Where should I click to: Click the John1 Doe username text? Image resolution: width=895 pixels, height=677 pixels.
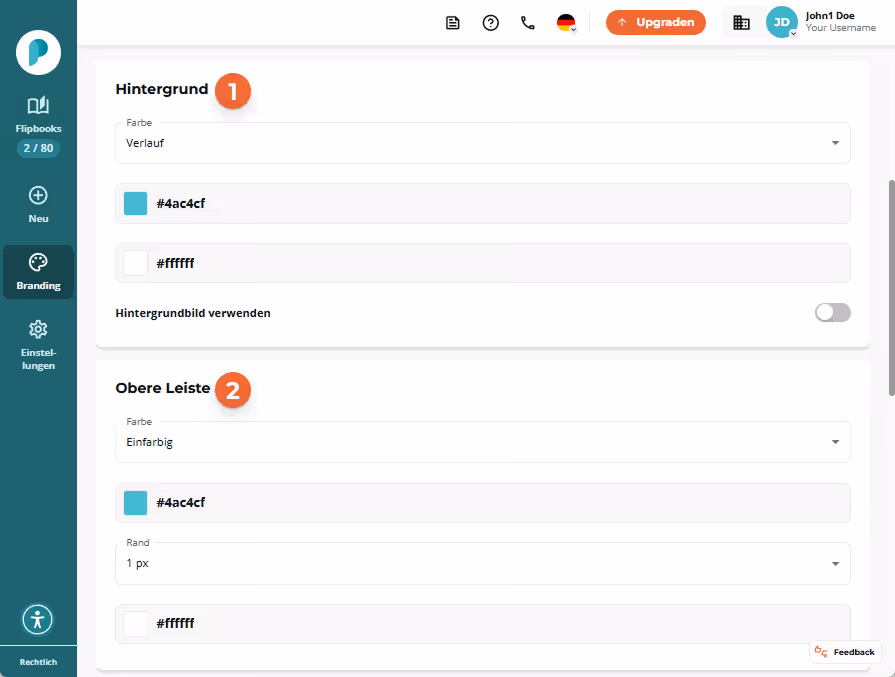coord(830,15)
